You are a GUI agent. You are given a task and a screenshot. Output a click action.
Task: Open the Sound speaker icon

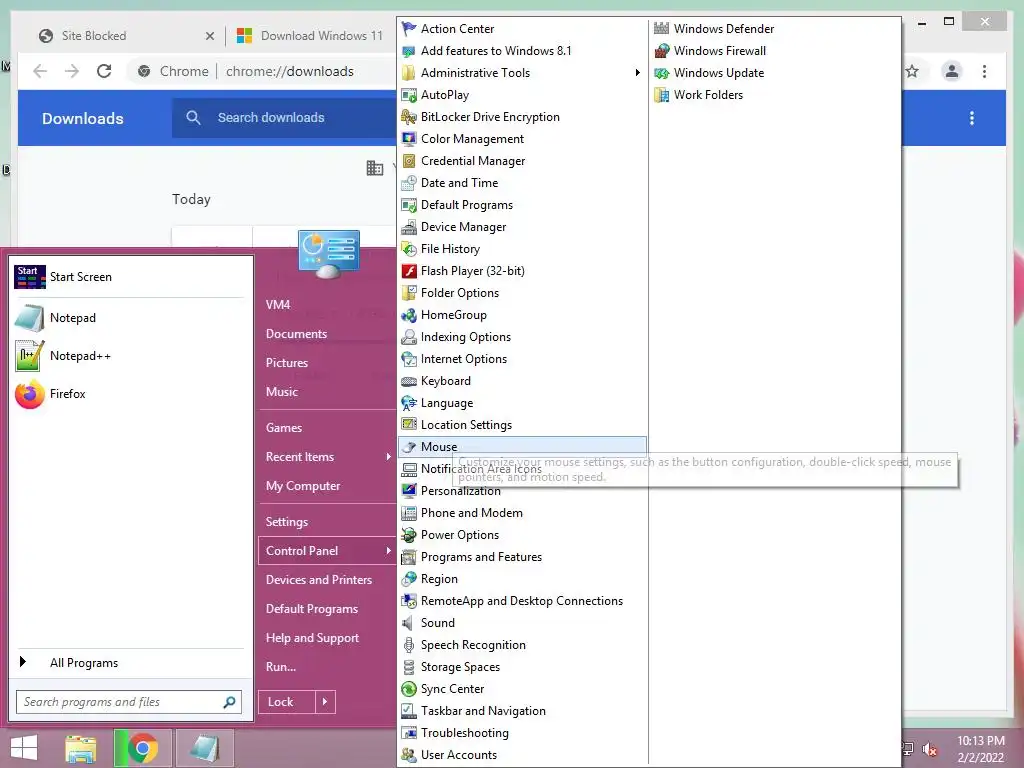coord(409,623)
